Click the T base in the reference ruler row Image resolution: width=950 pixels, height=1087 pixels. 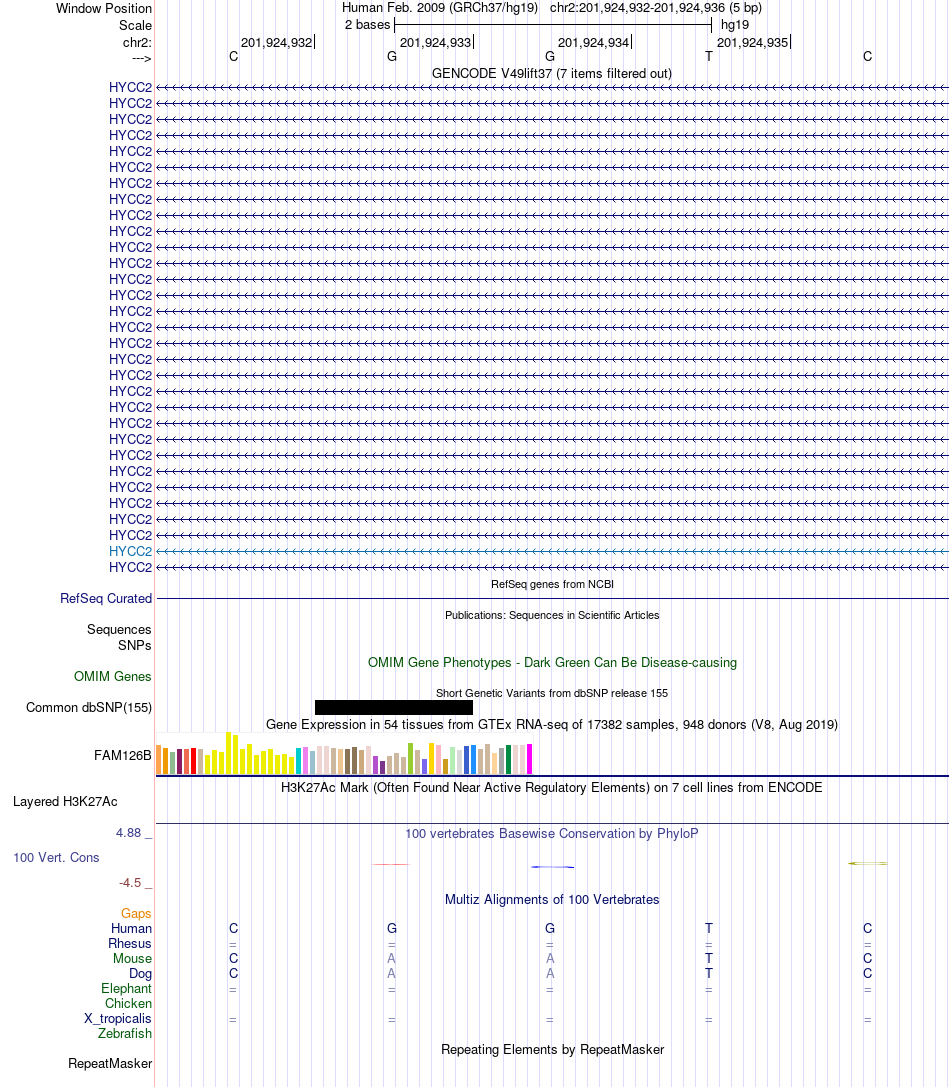(709, 57)
